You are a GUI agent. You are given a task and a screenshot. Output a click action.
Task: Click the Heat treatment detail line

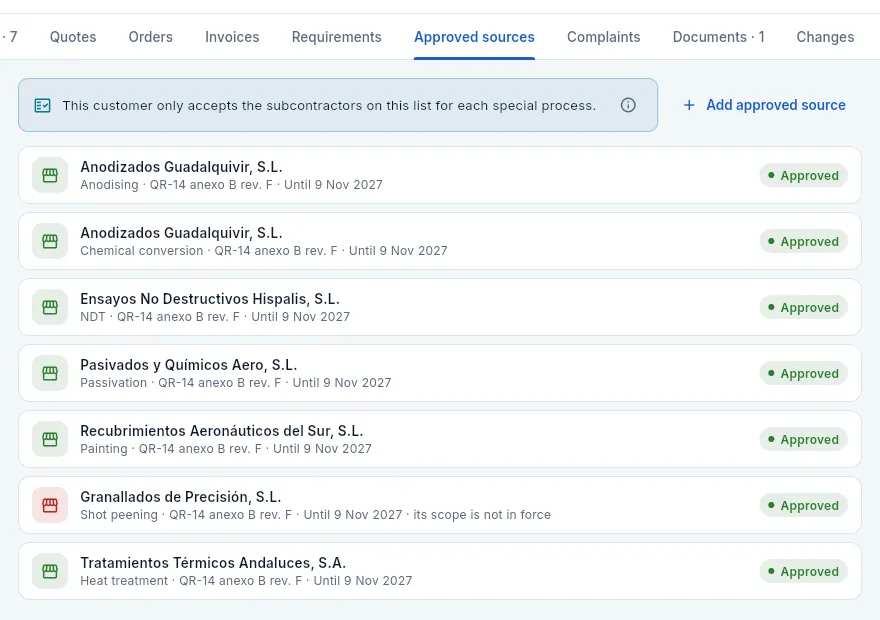click(246, 581)
